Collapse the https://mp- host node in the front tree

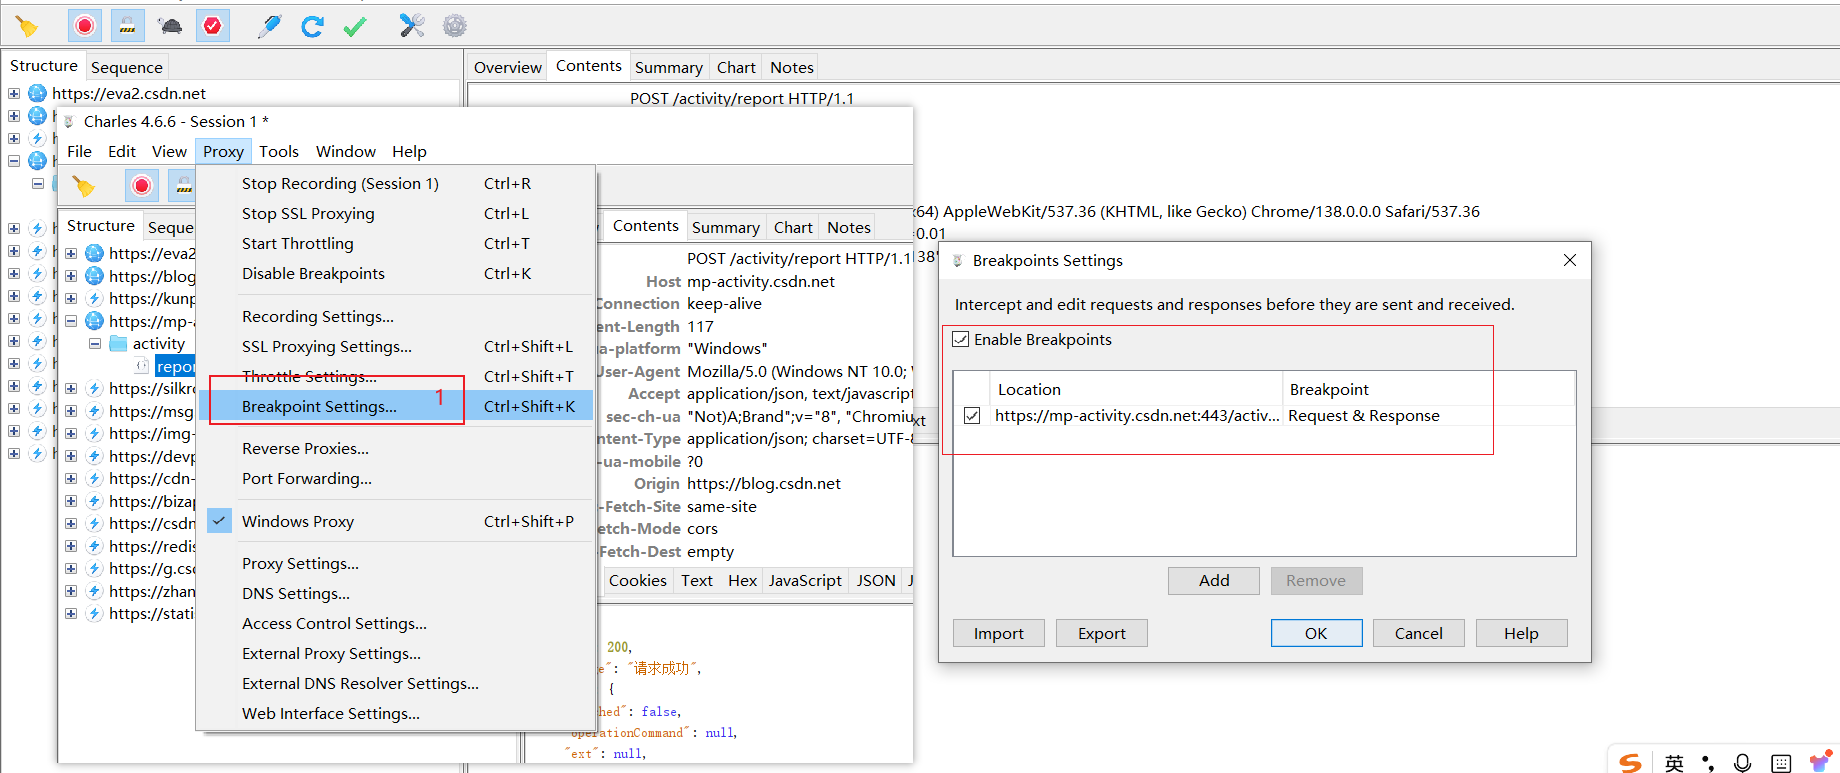point(71,321)
